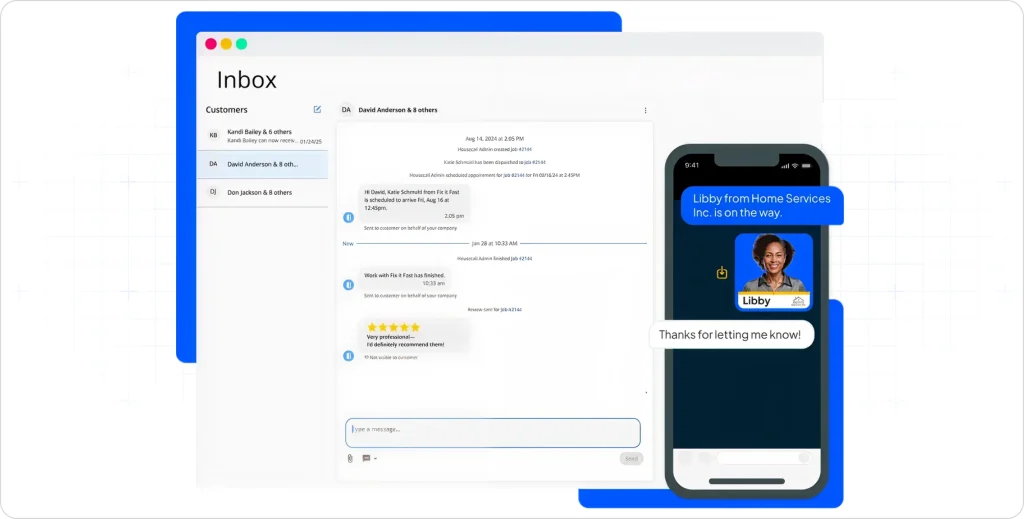
Task: Click sender icon beside the scheduled arrival message
Action: coord(348,217)
